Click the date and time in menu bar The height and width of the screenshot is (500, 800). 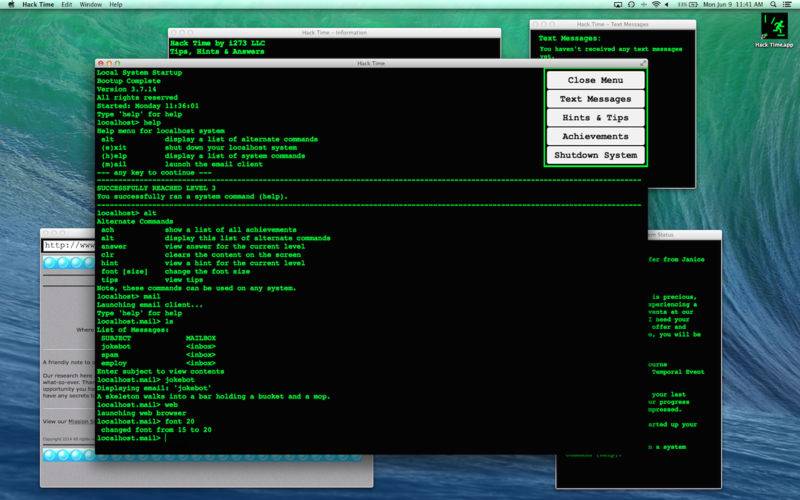[x=733, y=4]
